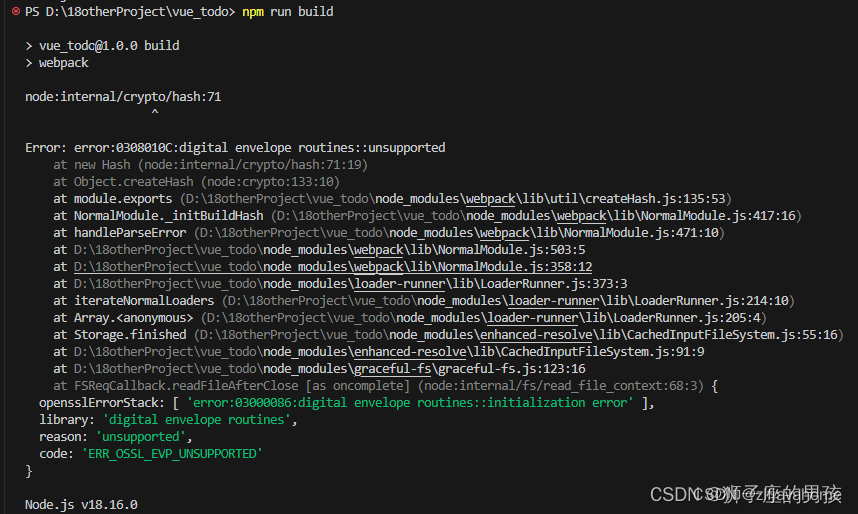This screenshot has width=858, height=514.
Task: Open the createHash.js:135:53 file link
Action: (455, 199)
